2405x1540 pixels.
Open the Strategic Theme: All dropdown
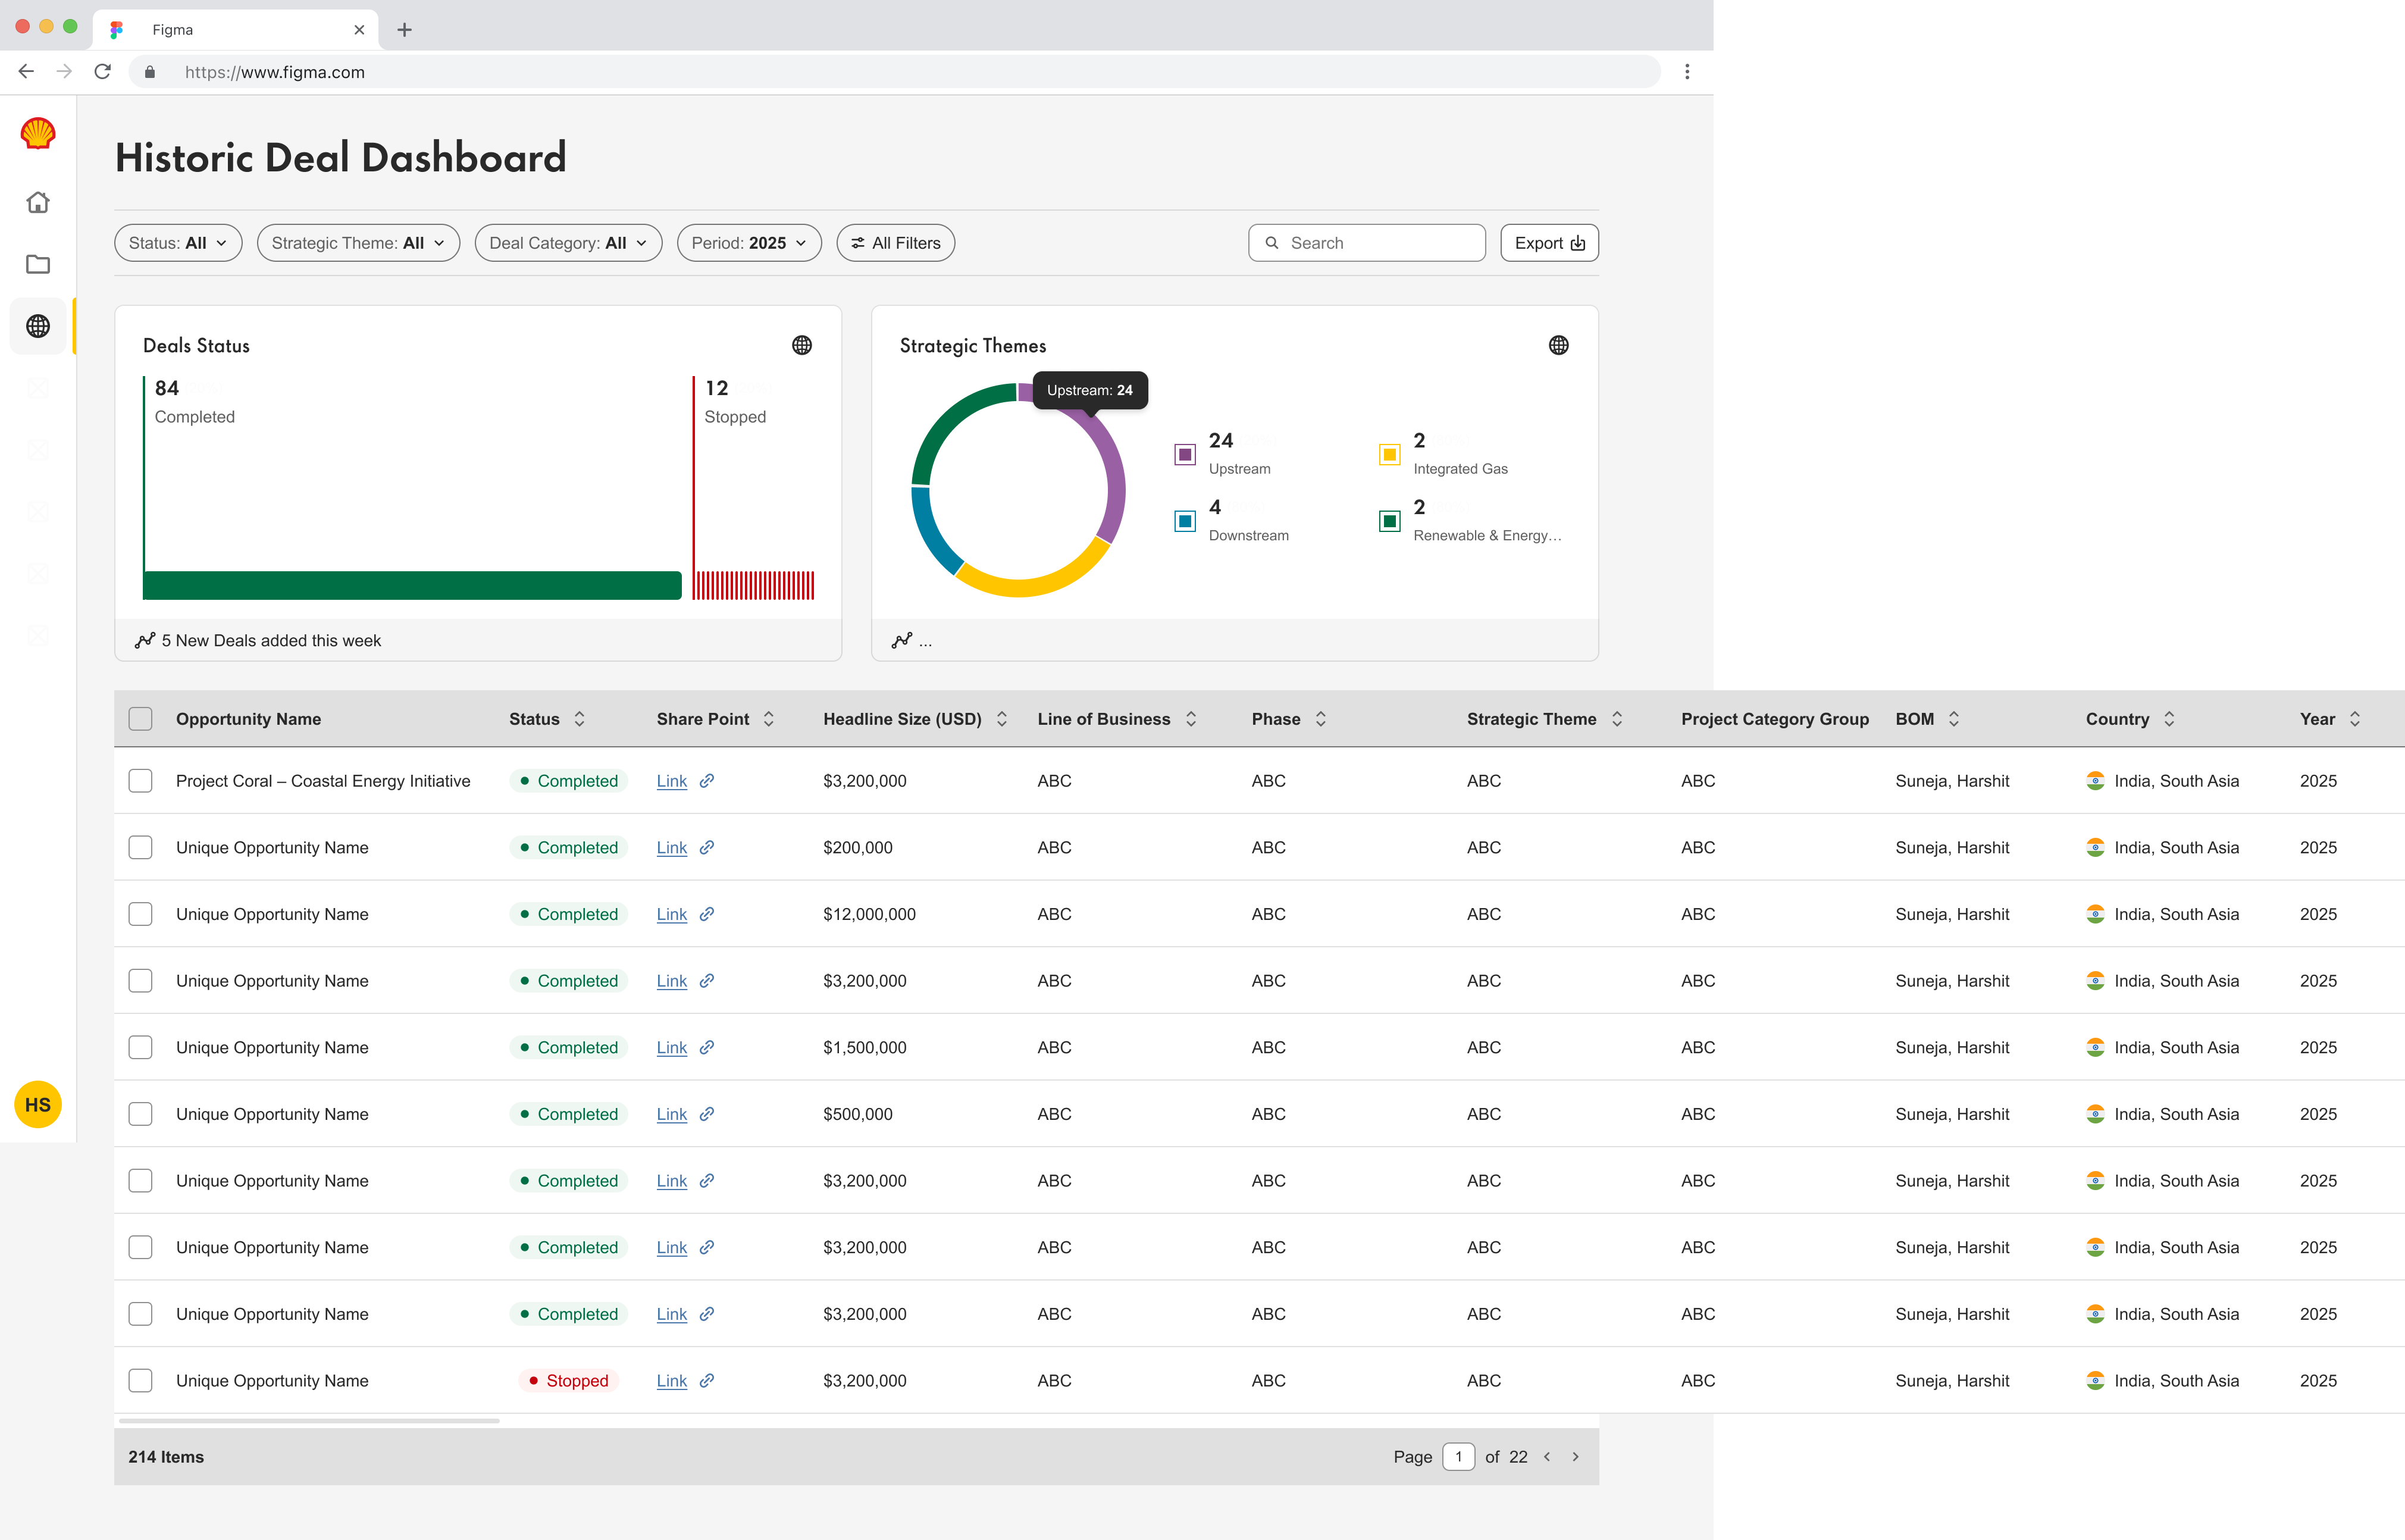358,243
